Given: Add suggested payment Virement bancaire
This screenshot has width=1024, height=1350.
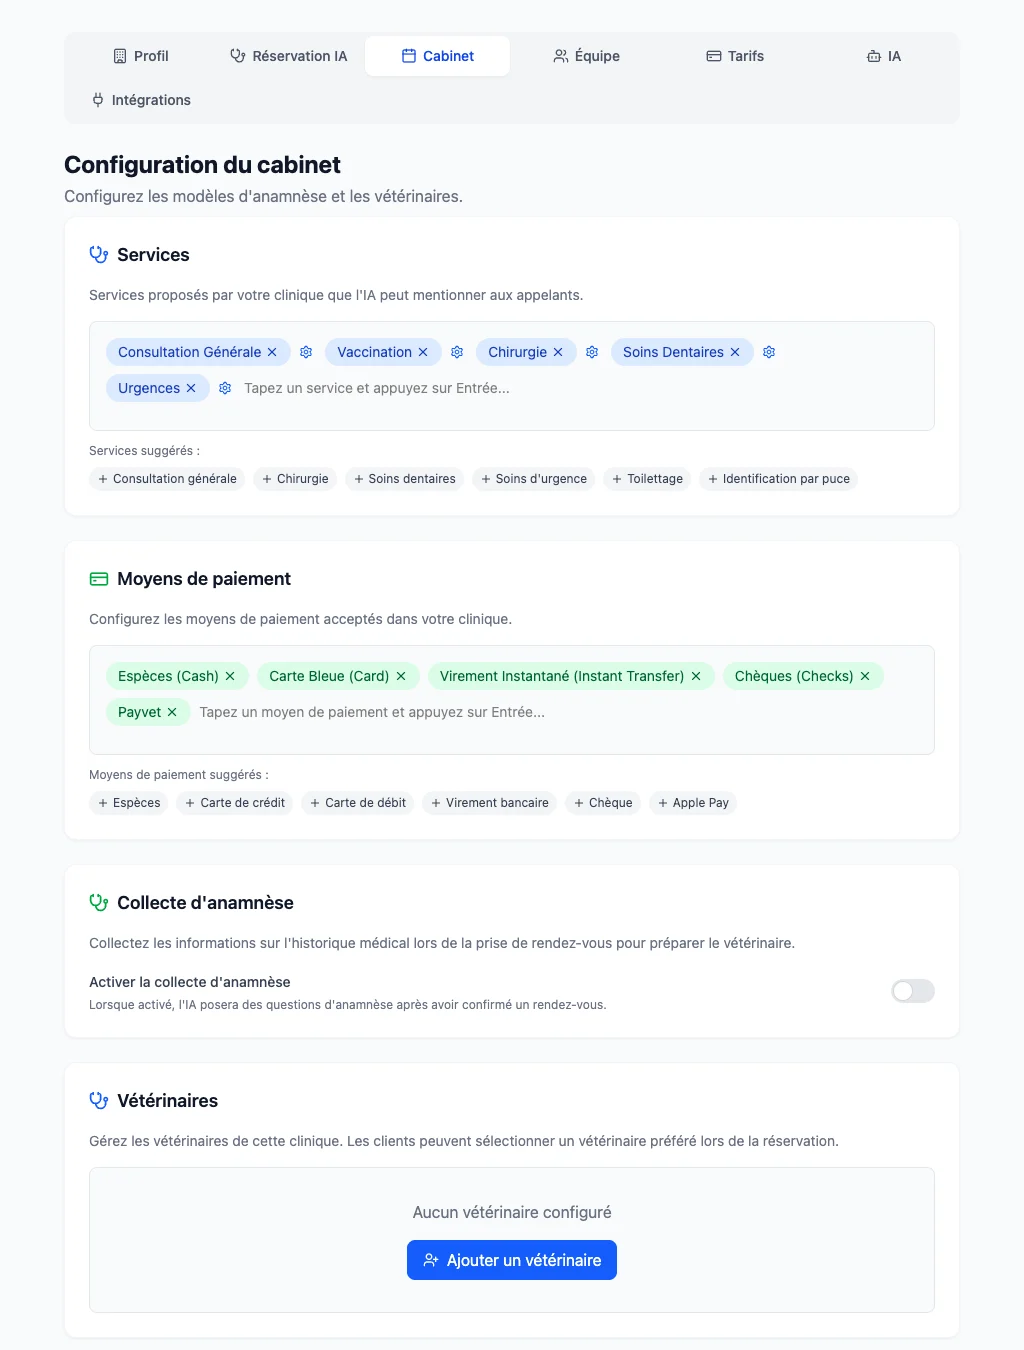Looking at the screenshot, I should 489,803.
